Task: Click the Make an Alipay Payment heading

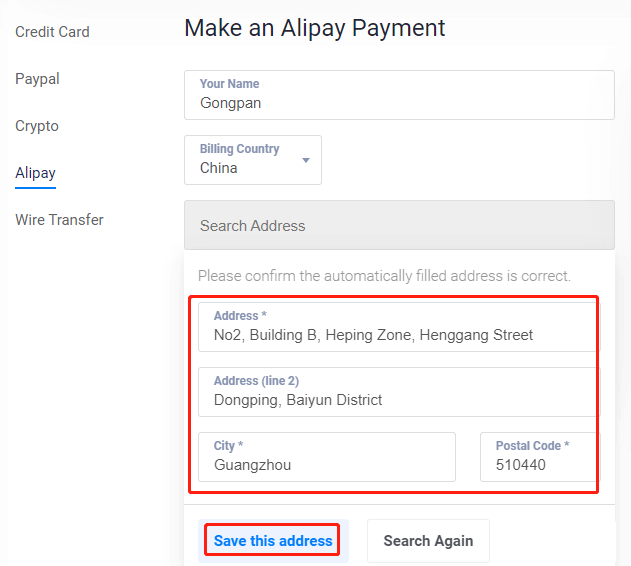Action: (x=315, y=28)
